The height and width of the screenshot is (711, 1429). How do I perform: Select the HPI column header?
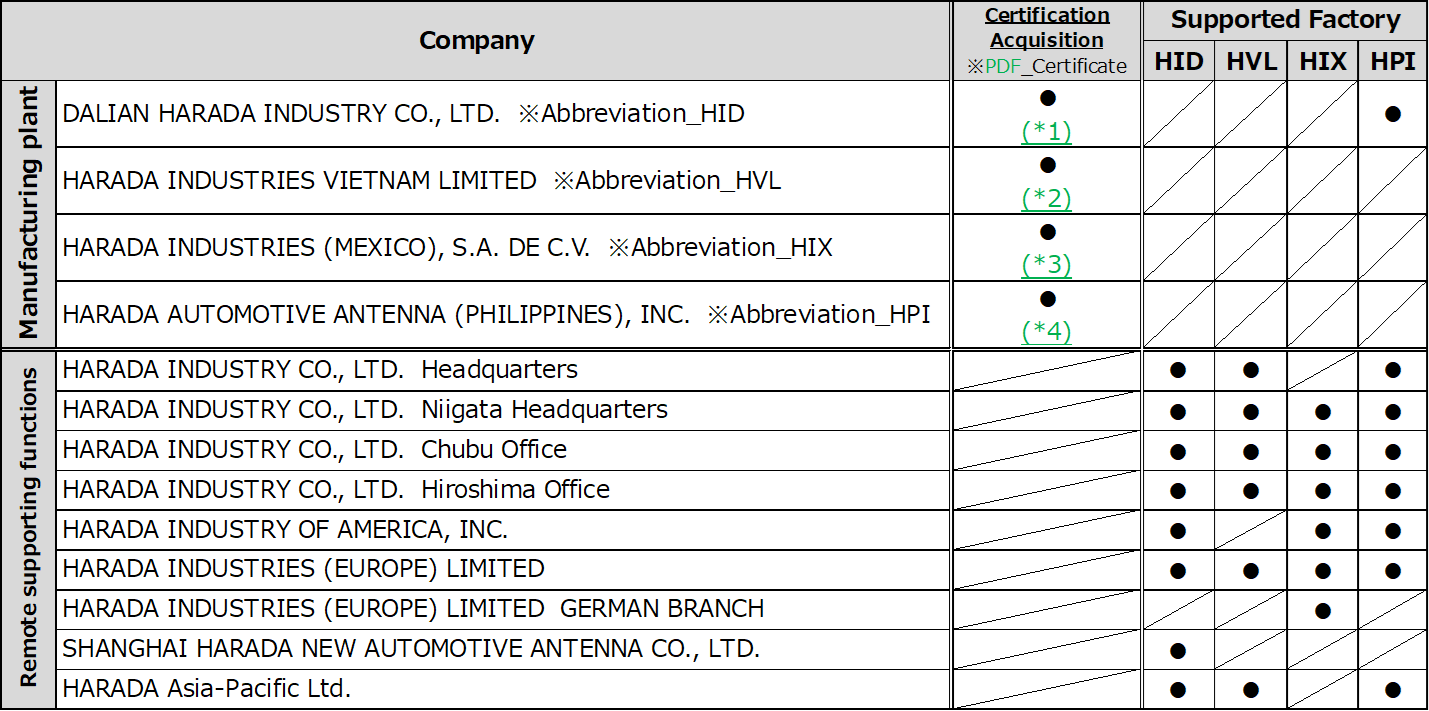(x=1393, y=62)
